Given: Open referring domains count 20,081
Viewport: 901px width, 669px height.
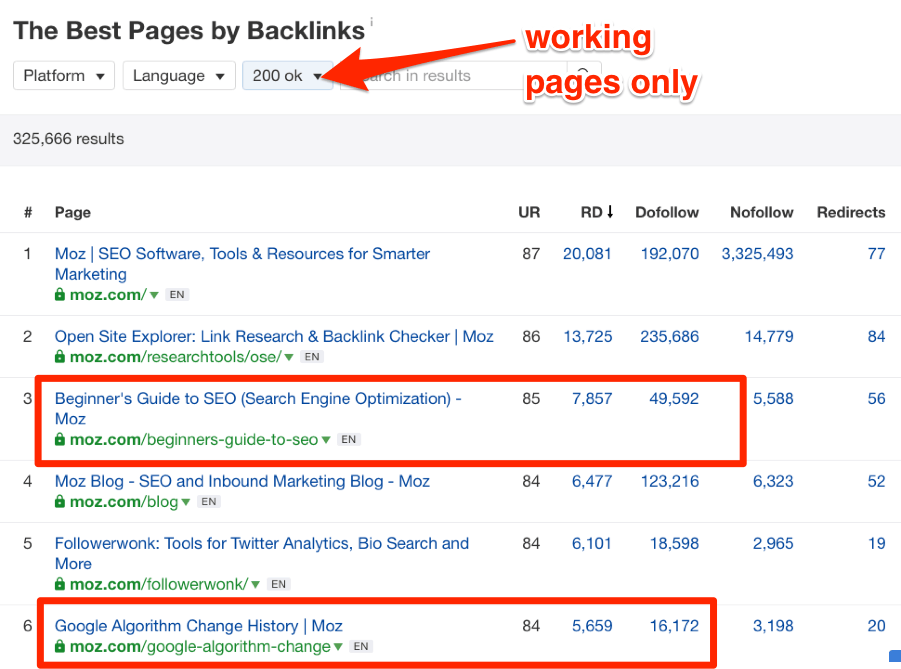Looking at the screenshot, I should point(587,253).
